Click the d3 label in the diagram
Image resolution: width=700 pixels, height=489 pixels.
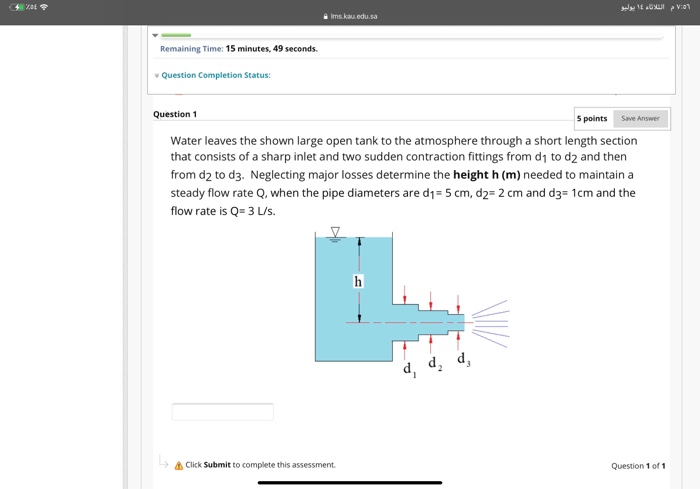[x=463, y=359]
